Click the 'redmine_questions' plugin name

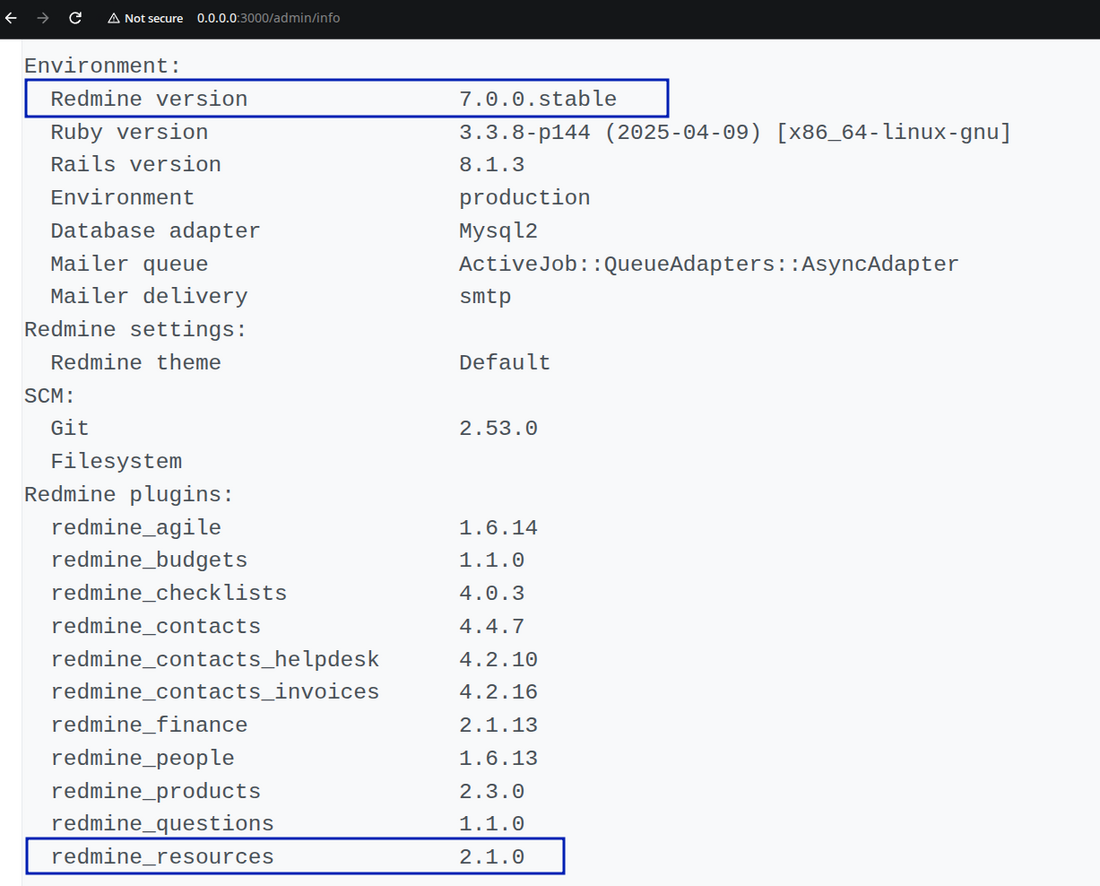tap(162, 824)
